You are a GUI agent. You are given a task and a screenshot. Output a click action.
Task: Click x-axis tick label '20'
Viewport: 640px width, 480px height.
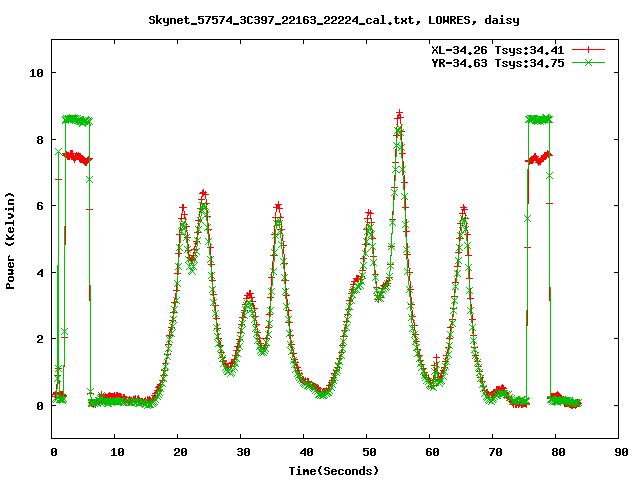[180, 452]
